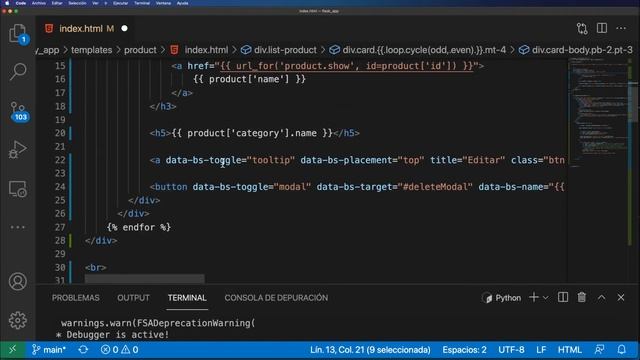640x360 pixels.
Task: Click the HTML5 file icon on the tab
Action: 49,29
